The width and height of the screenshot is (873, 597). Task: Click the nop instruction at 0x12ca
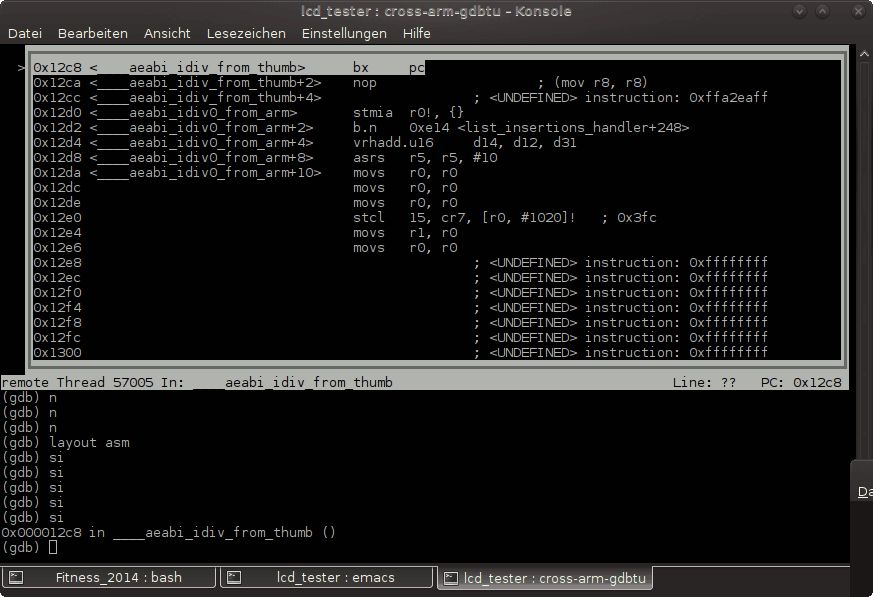click(365, 83)
